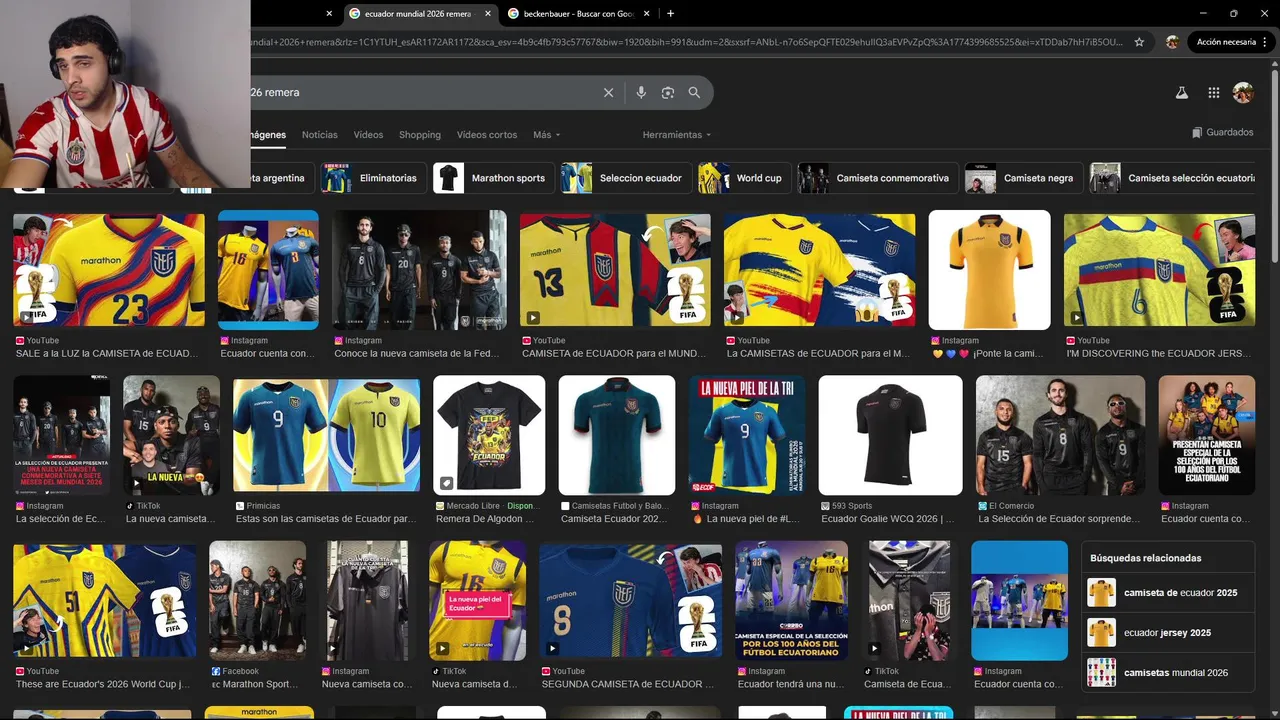Open a new browser tab
This screenshot has height=720, width=1280.
tap(670, 13)
